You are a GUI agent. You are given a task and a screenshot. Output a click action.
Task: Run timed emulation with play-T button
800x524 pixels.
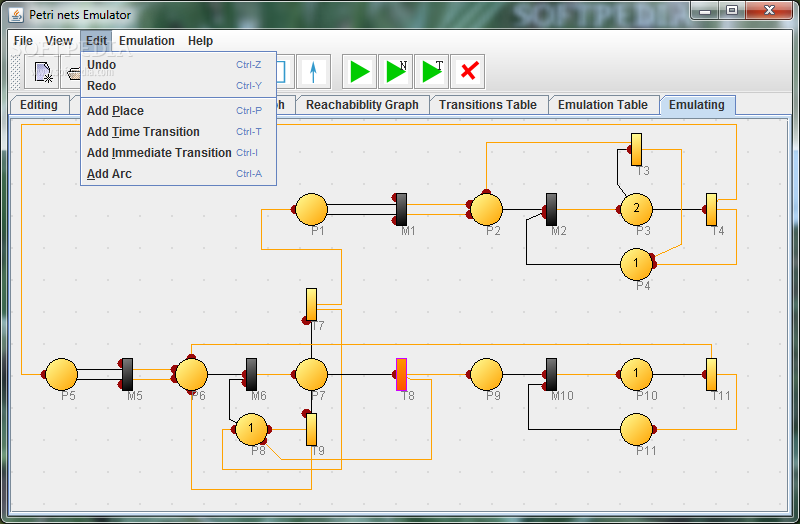(432, 71)
